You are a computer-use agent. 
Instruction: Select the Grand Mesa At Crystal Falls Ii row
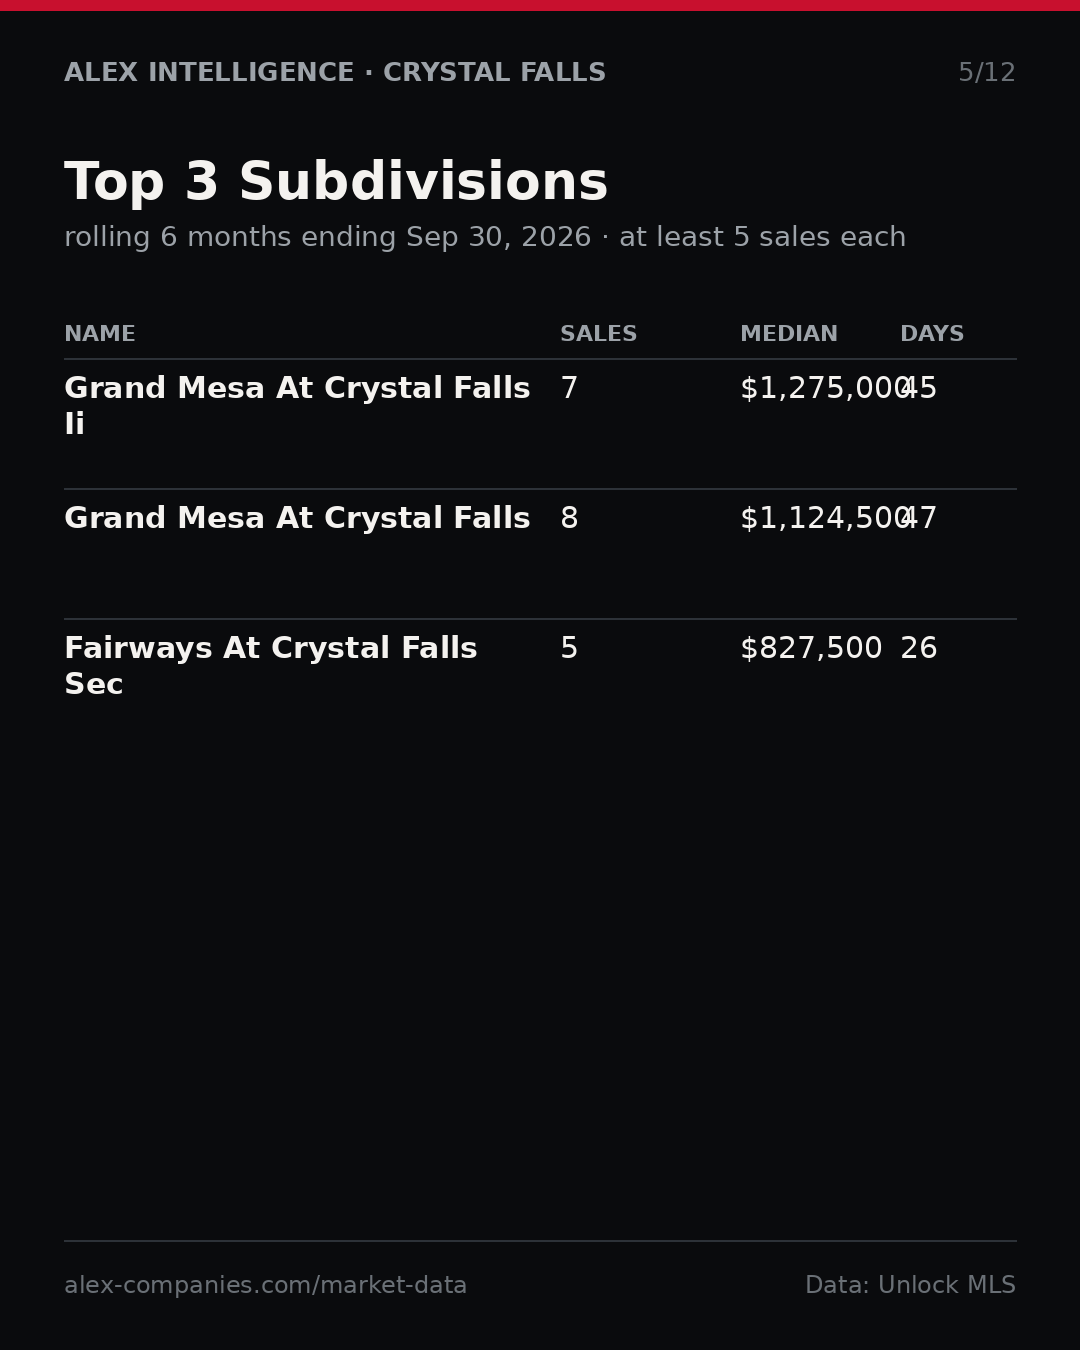coord(540,424)
